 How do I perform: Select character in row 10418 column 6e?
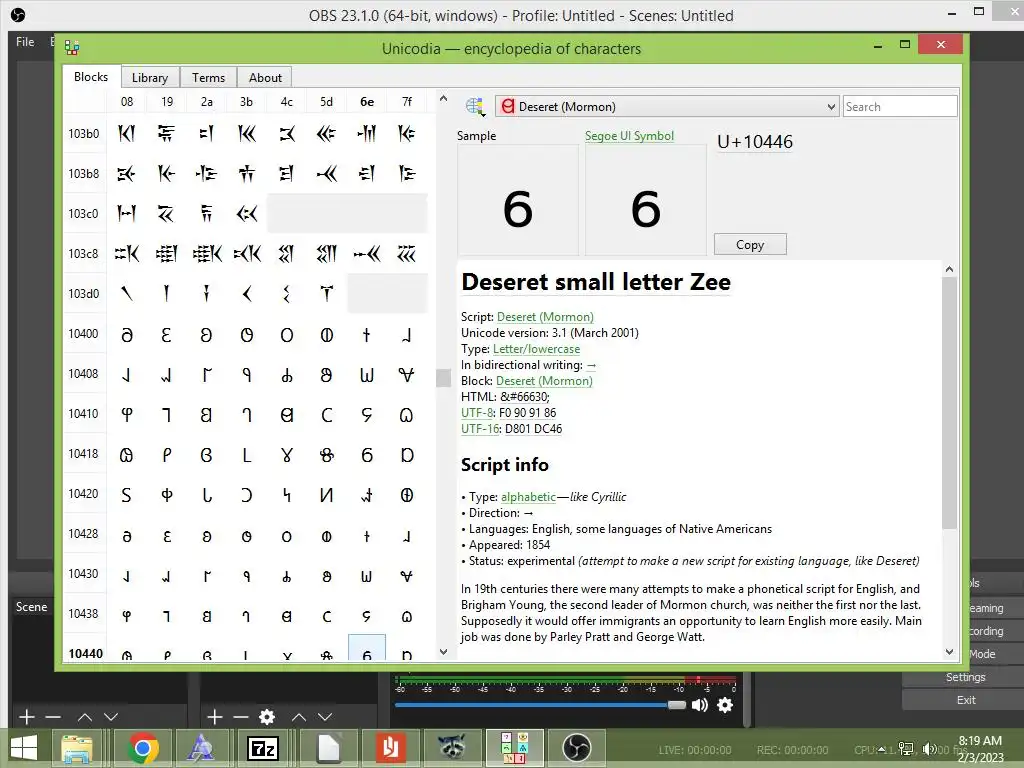[x=366, y=455]
